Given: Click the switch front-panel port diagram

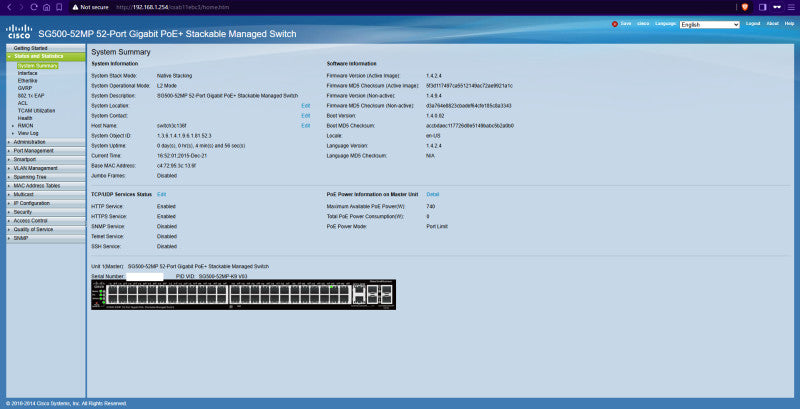Looking at the screenshot, I should (243, 294).
